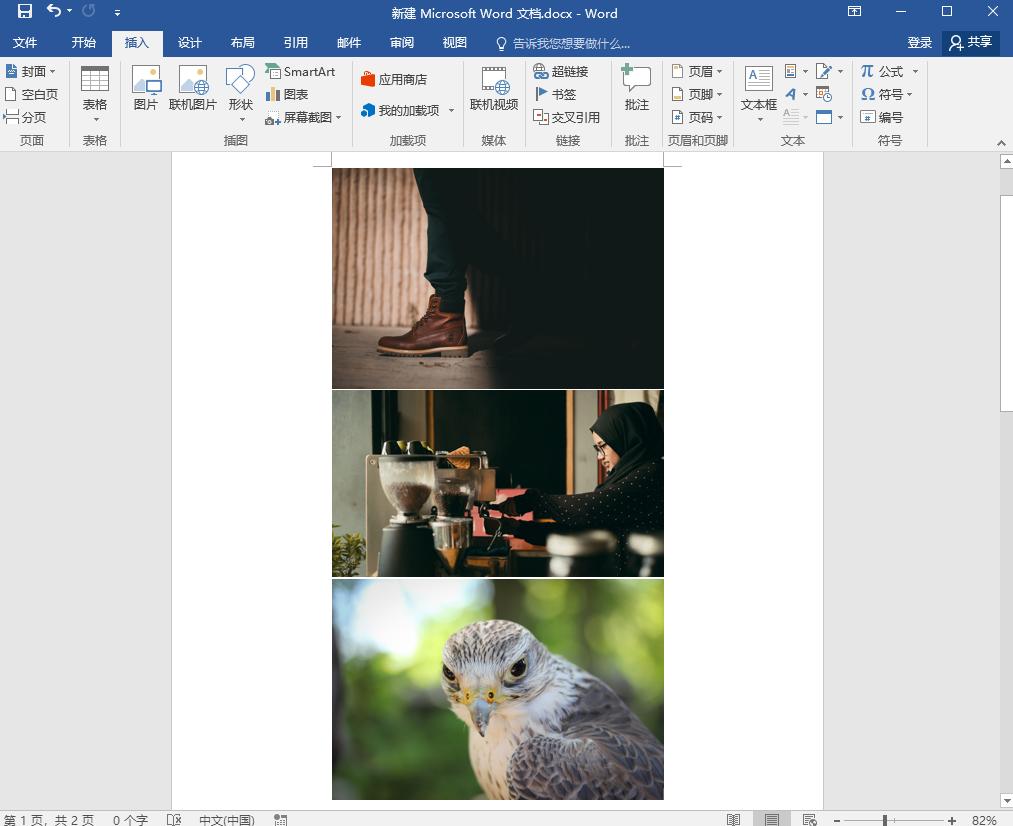Image resolution: width=1013 pixels, height=826 pixels.
Task: Enable print layout view in status bar
Action: (x=771, y=820)
